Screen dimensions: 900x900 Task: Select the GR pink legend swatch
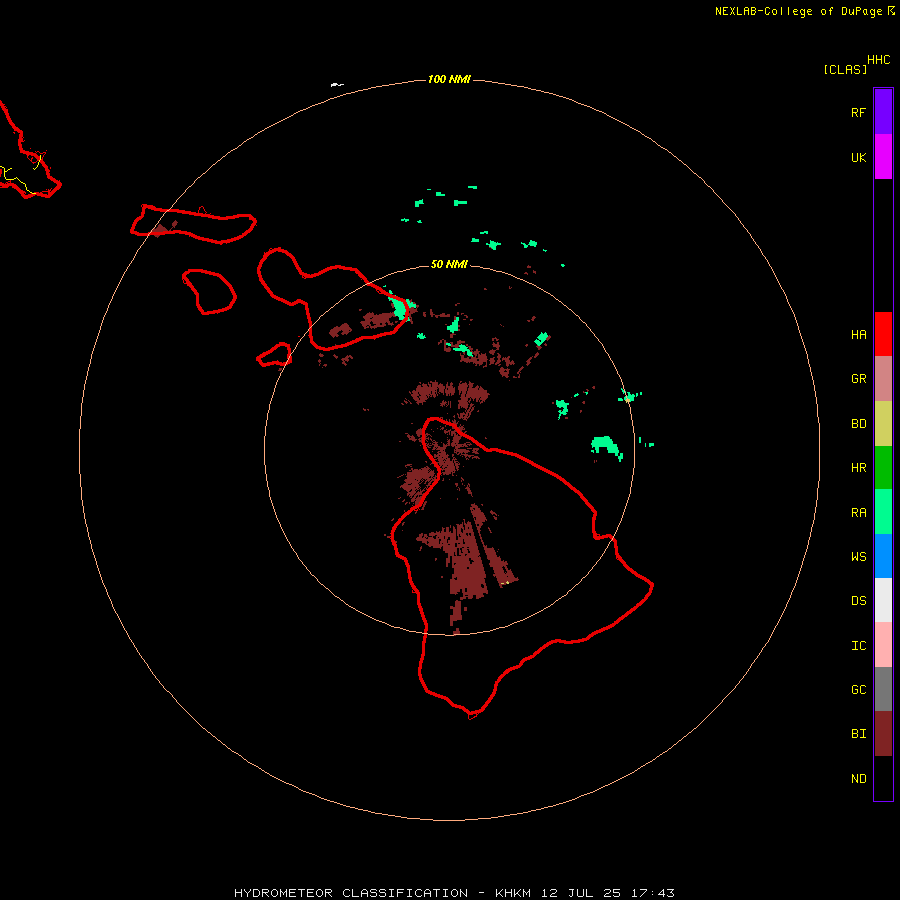(x=883, y=379)
